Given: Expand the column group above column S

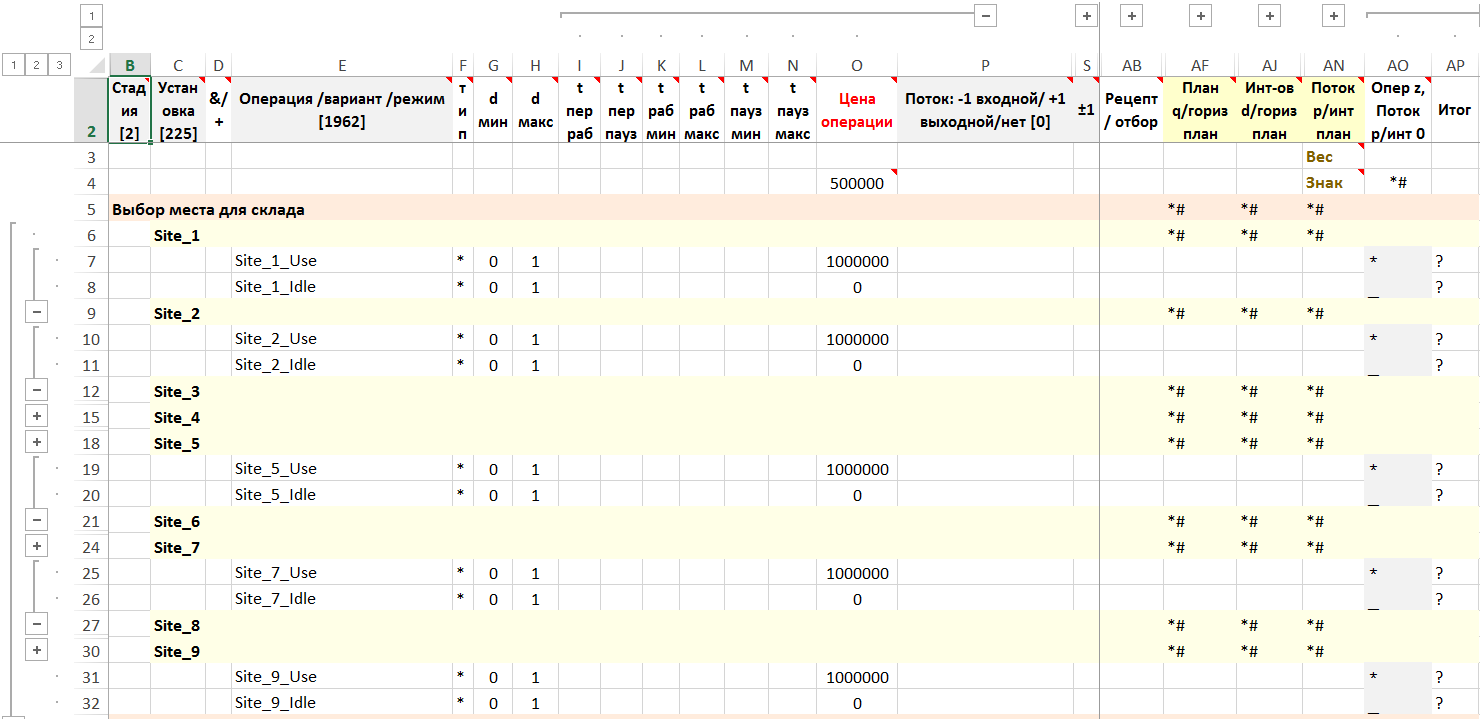Looking at the screenshot, I should click(x=1086, y=16).
